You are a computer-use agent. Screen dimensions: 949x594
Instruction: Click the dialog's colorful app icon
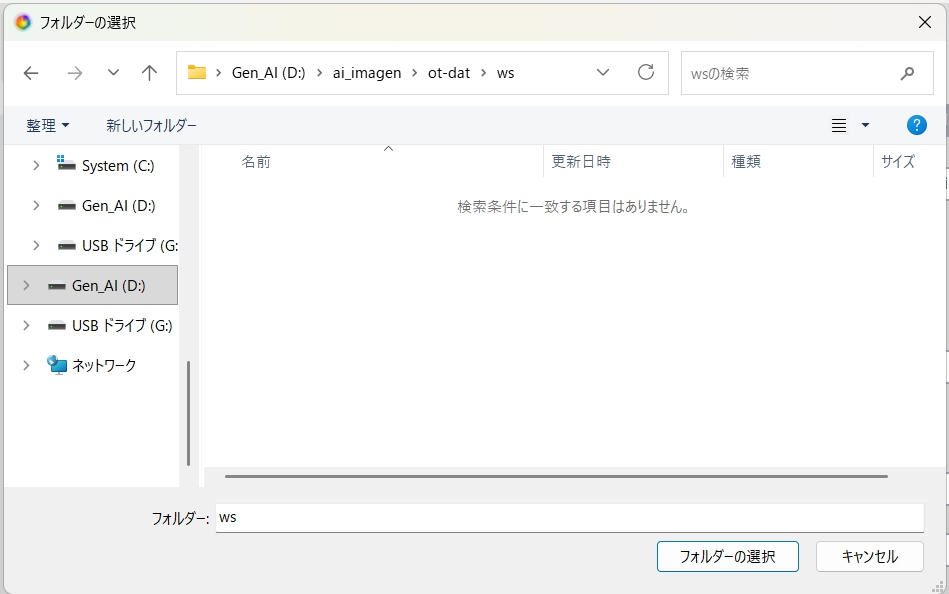[x=22, y=22]
